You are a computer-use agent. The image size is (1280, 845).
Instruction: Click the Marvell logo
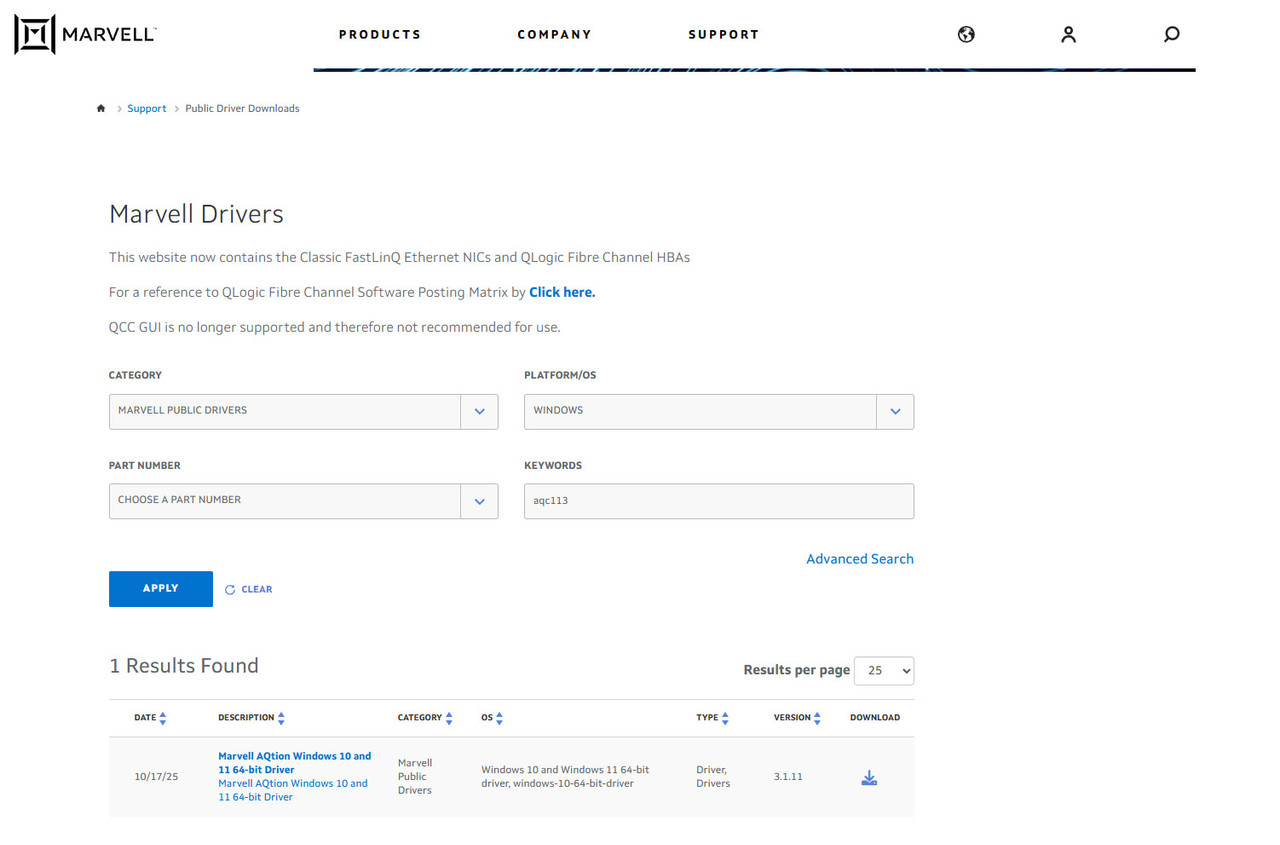85,34
